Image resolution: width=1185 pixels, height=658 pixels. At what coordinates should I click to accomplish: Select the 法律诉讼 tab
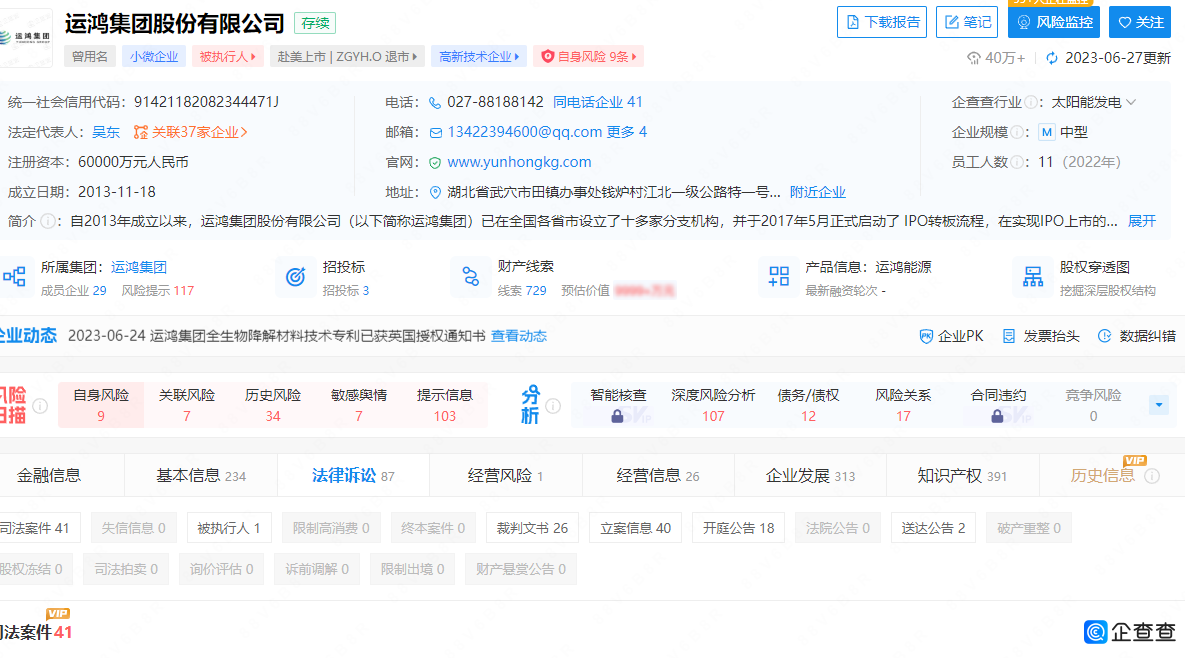(353, 476)
